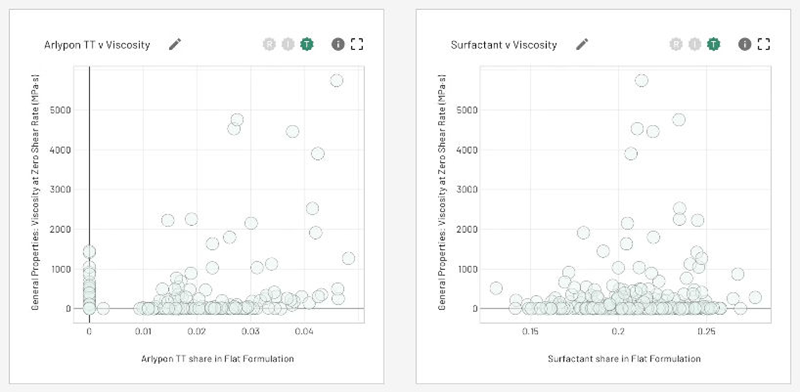
Task: Click the 0.04 x-axis tick in Arlypon chart
Action: click(x=304, y=332)
